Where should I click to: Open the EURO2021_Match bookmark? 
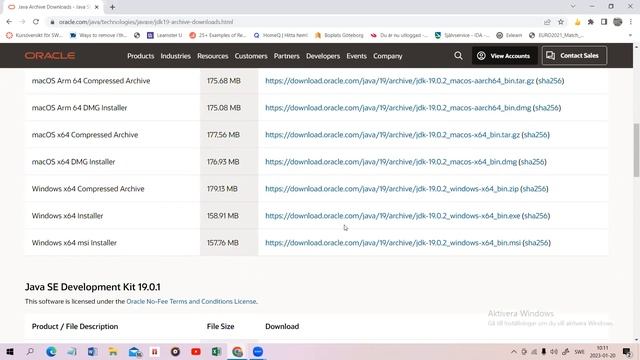tap(556, 36)
